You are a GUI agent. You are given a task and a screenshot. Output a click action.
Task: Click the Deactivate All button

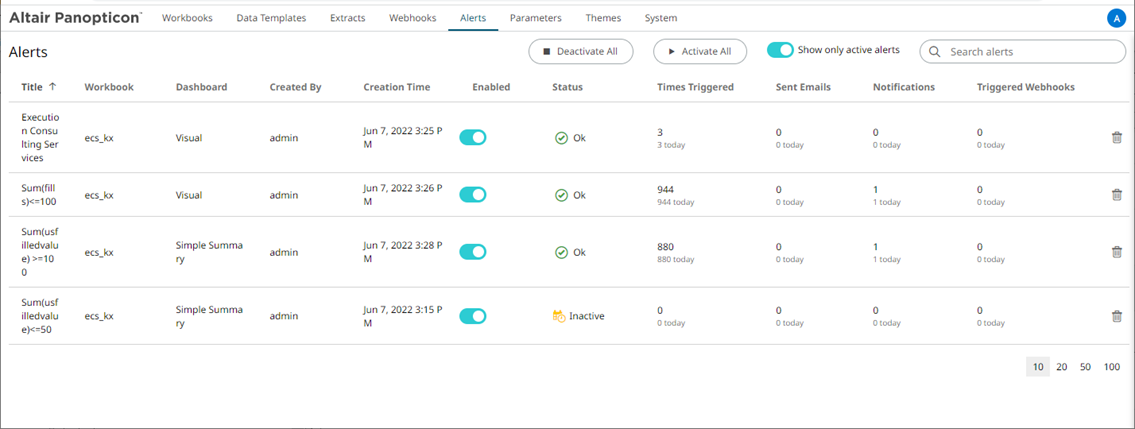point(581,52)
